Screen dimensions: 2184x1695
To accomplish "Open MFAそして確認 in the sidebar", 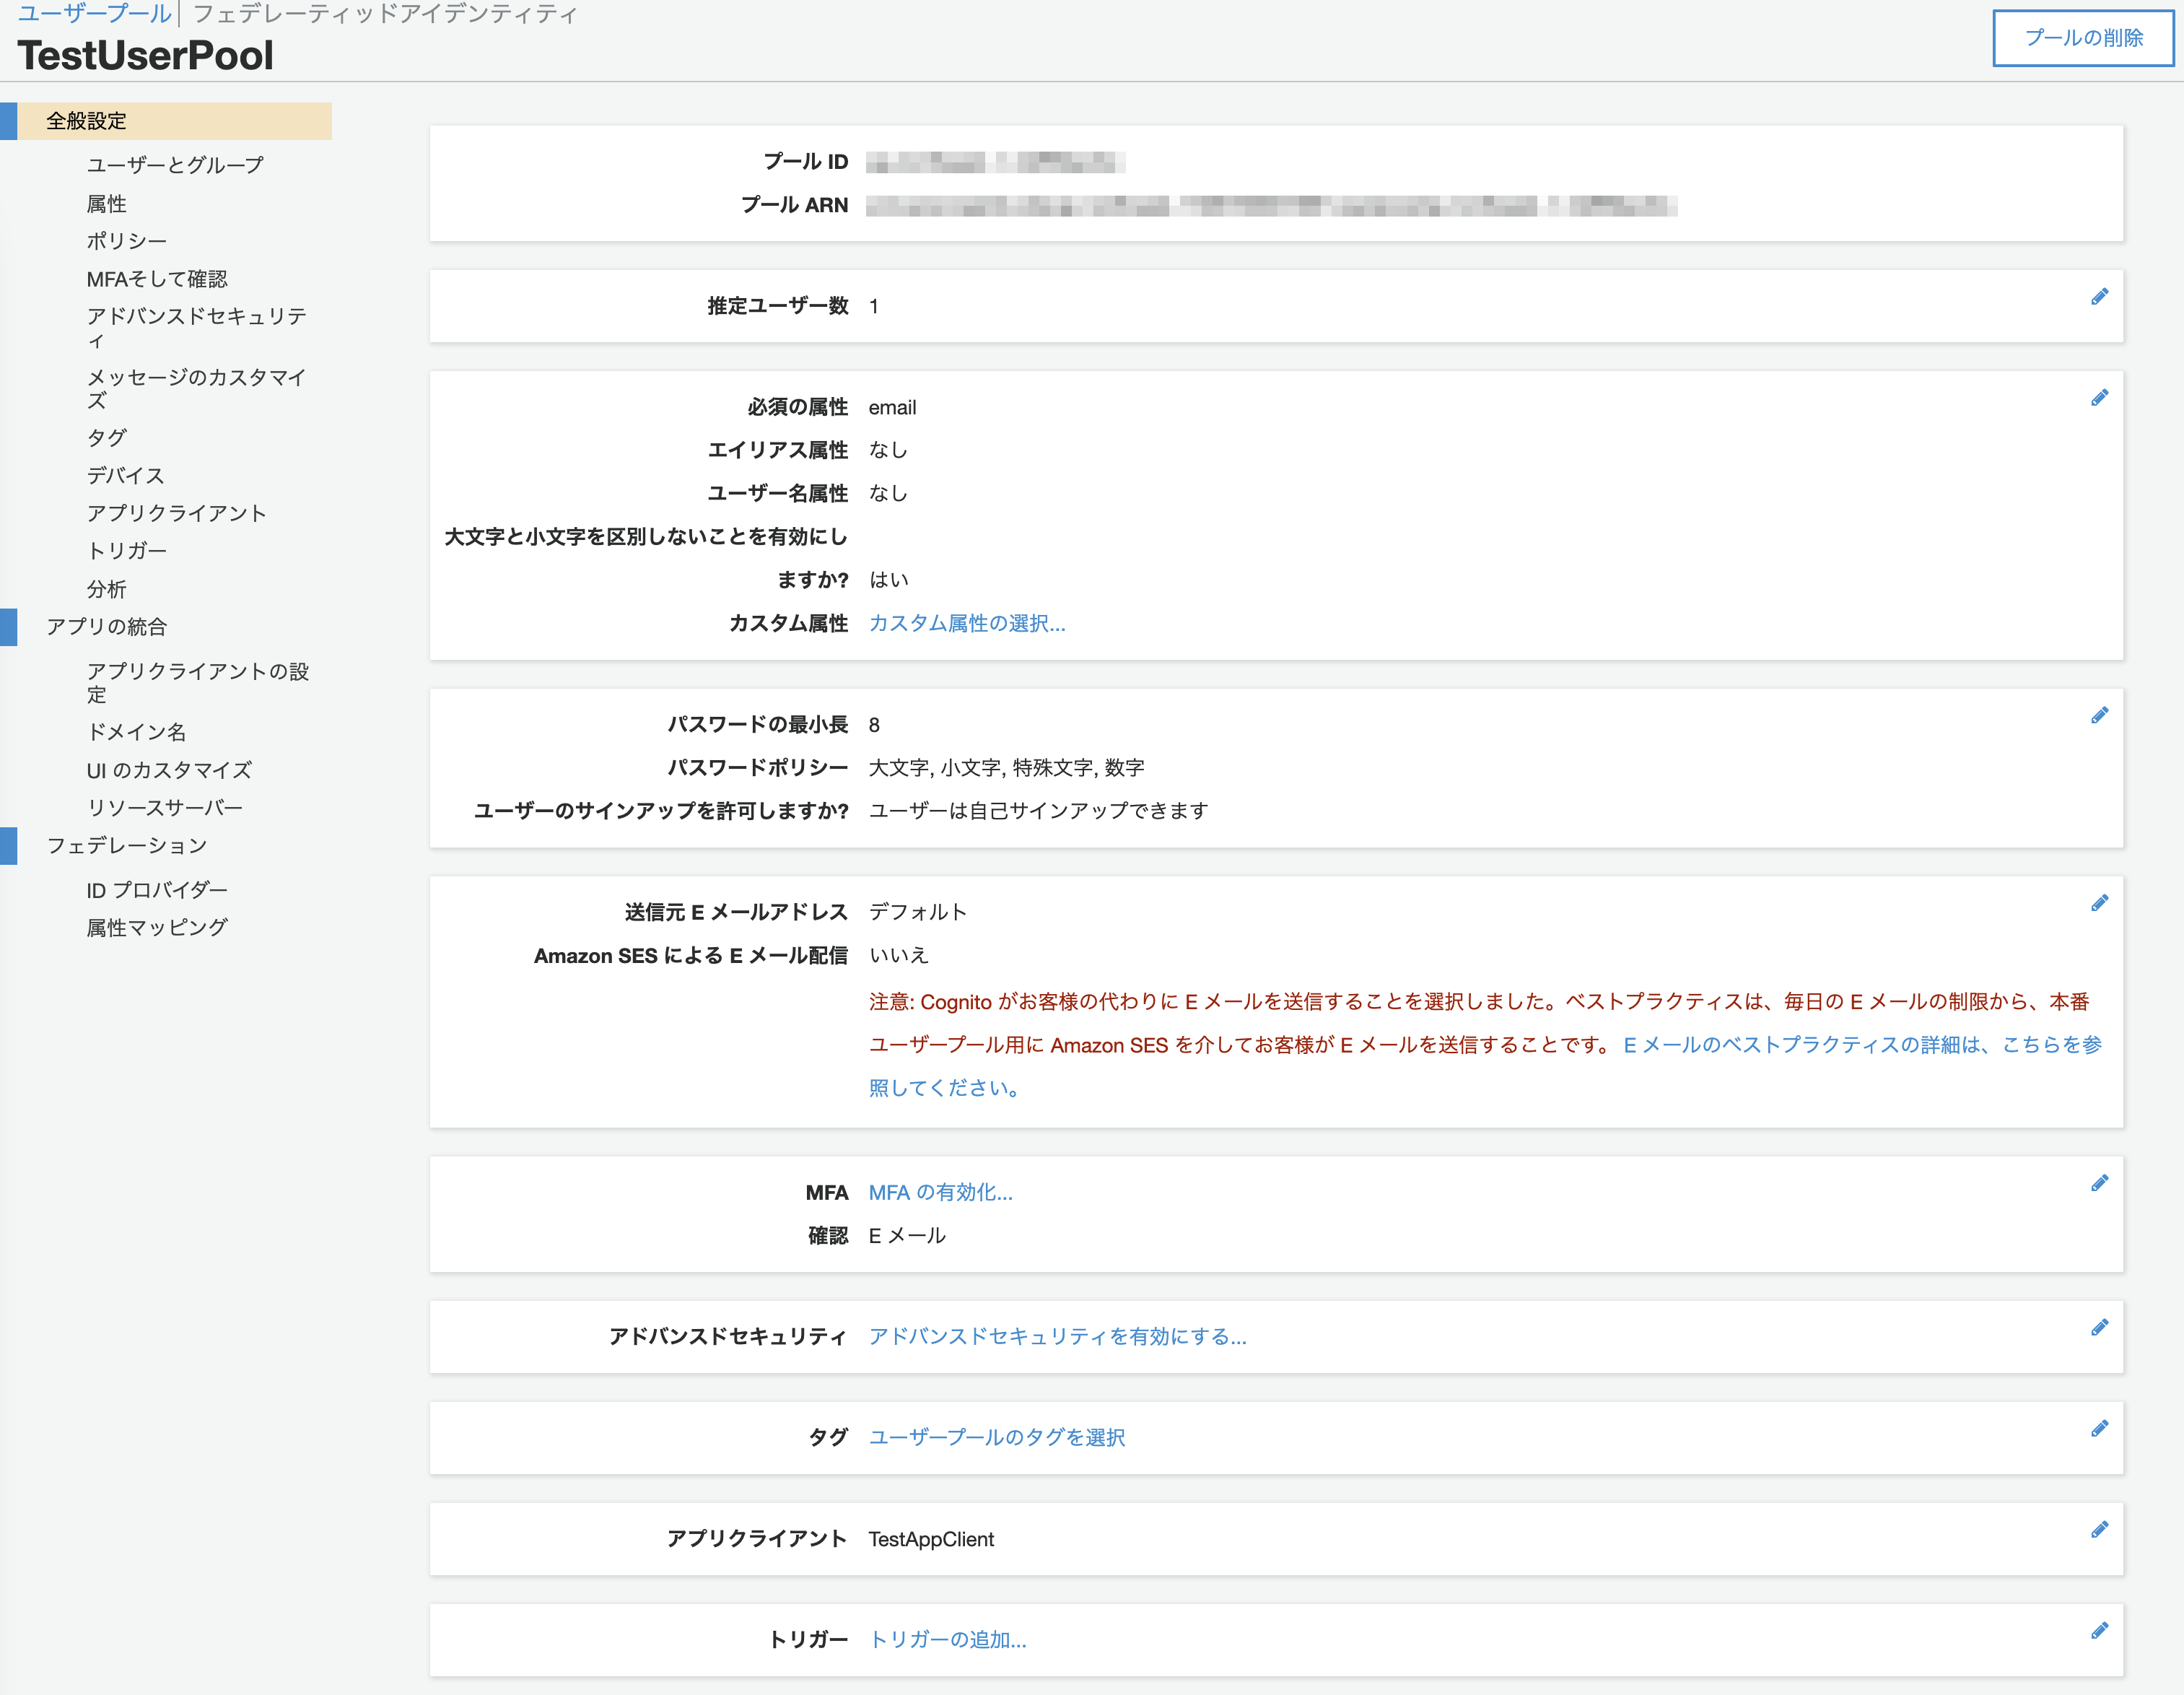I will tap(157, 279).
